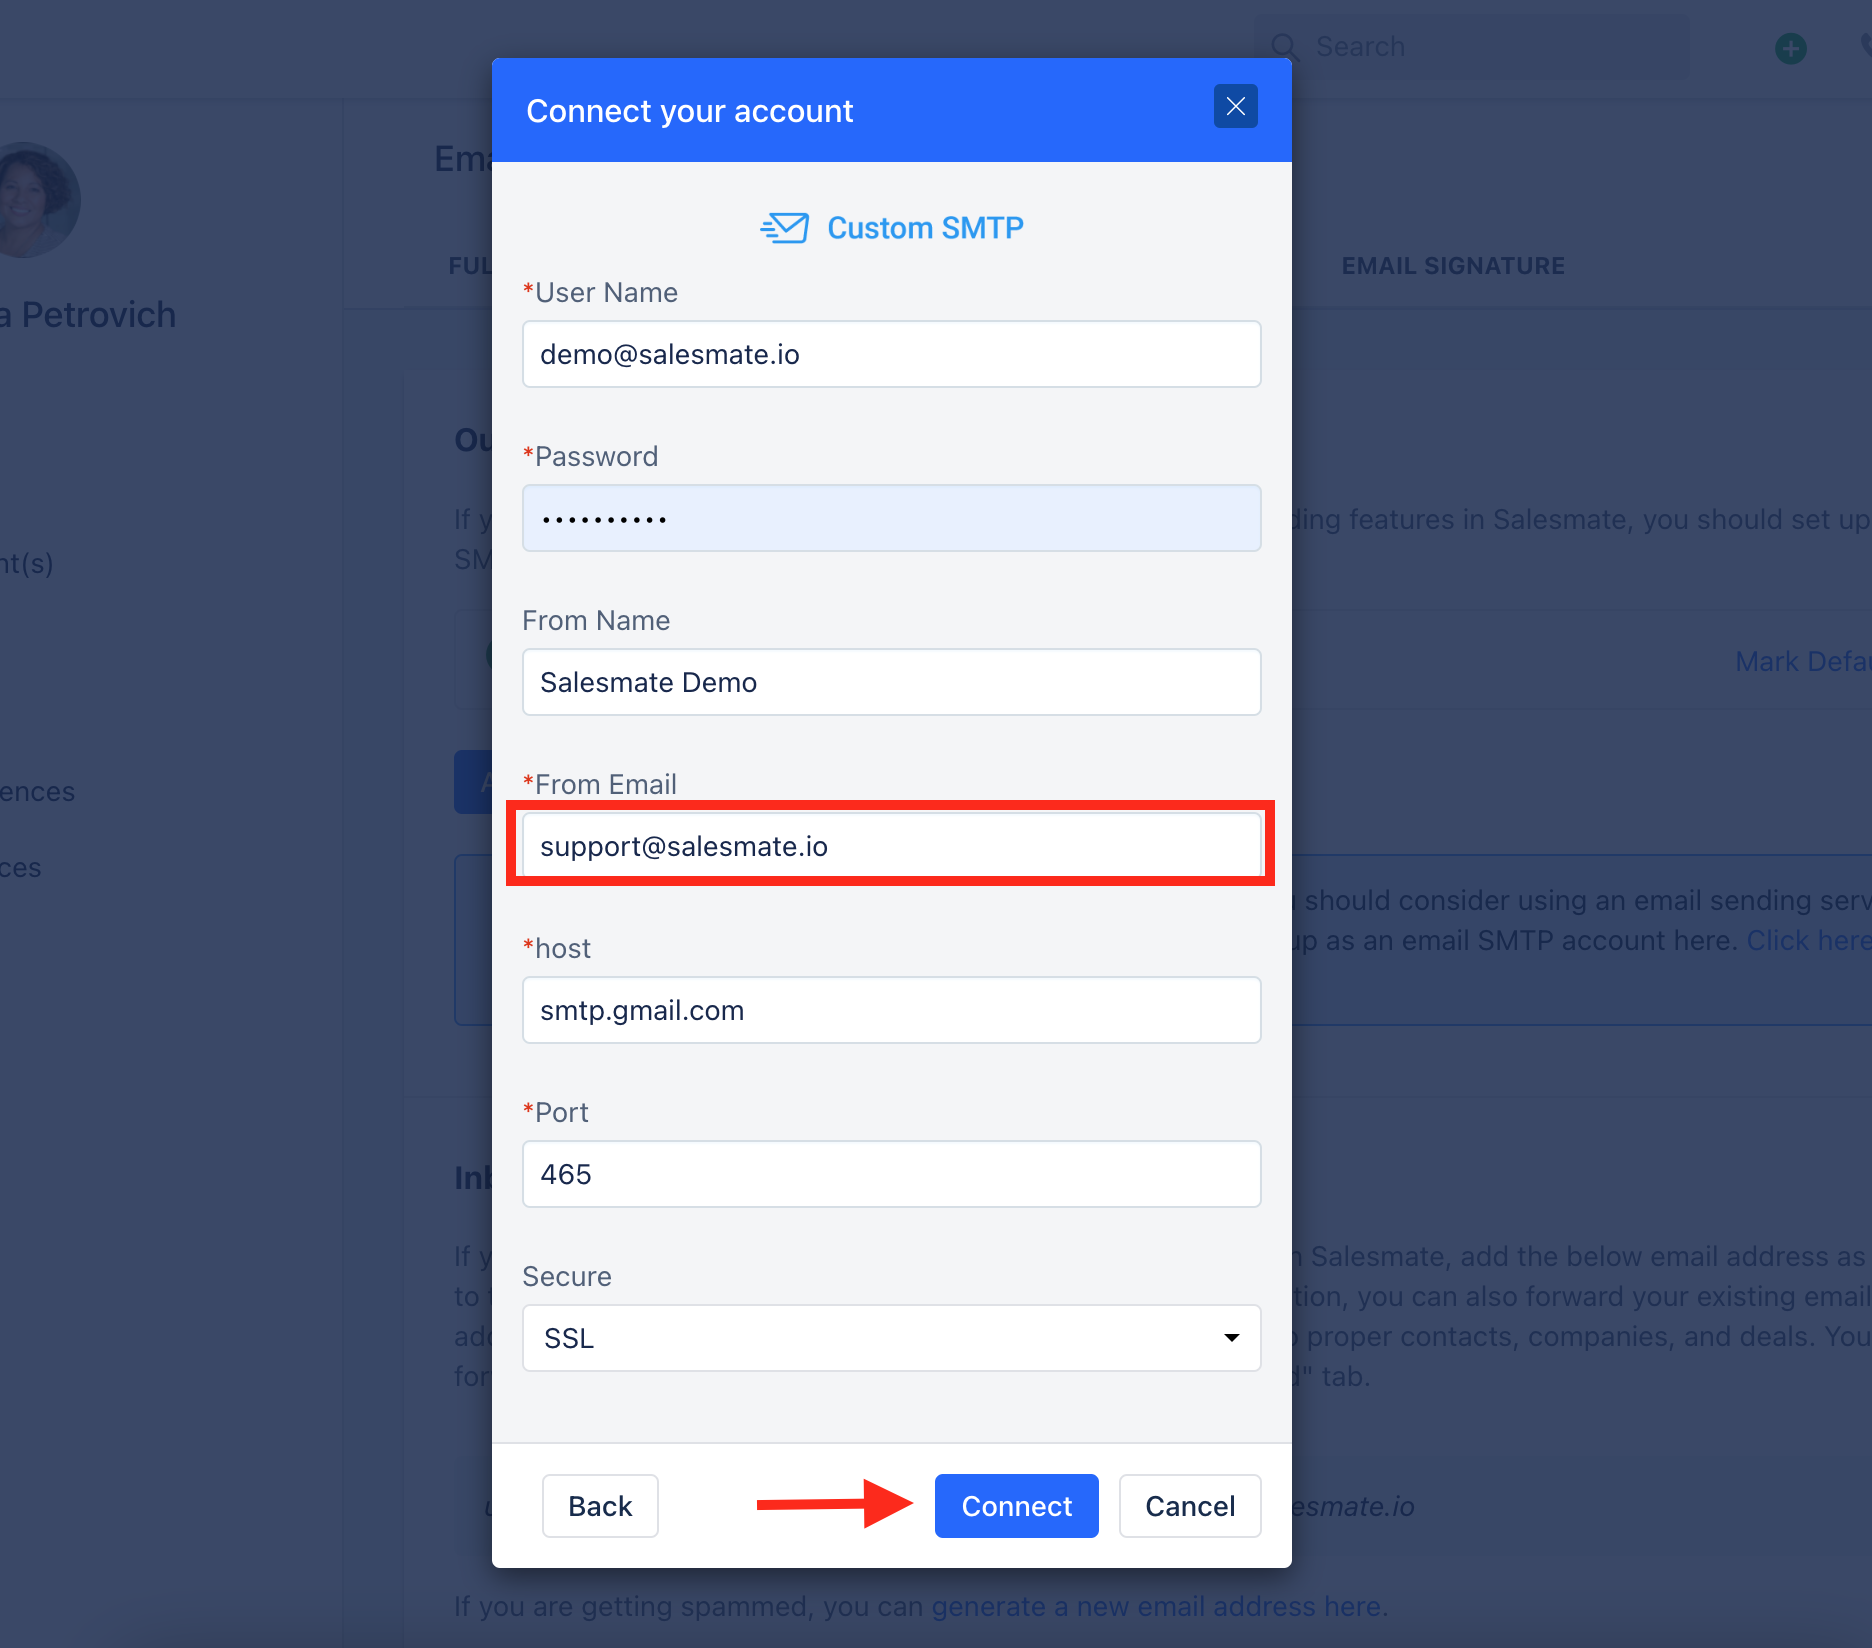Click the Mark Default link
This screenshot has width=1872, height=1648.
click(1803, 661)
